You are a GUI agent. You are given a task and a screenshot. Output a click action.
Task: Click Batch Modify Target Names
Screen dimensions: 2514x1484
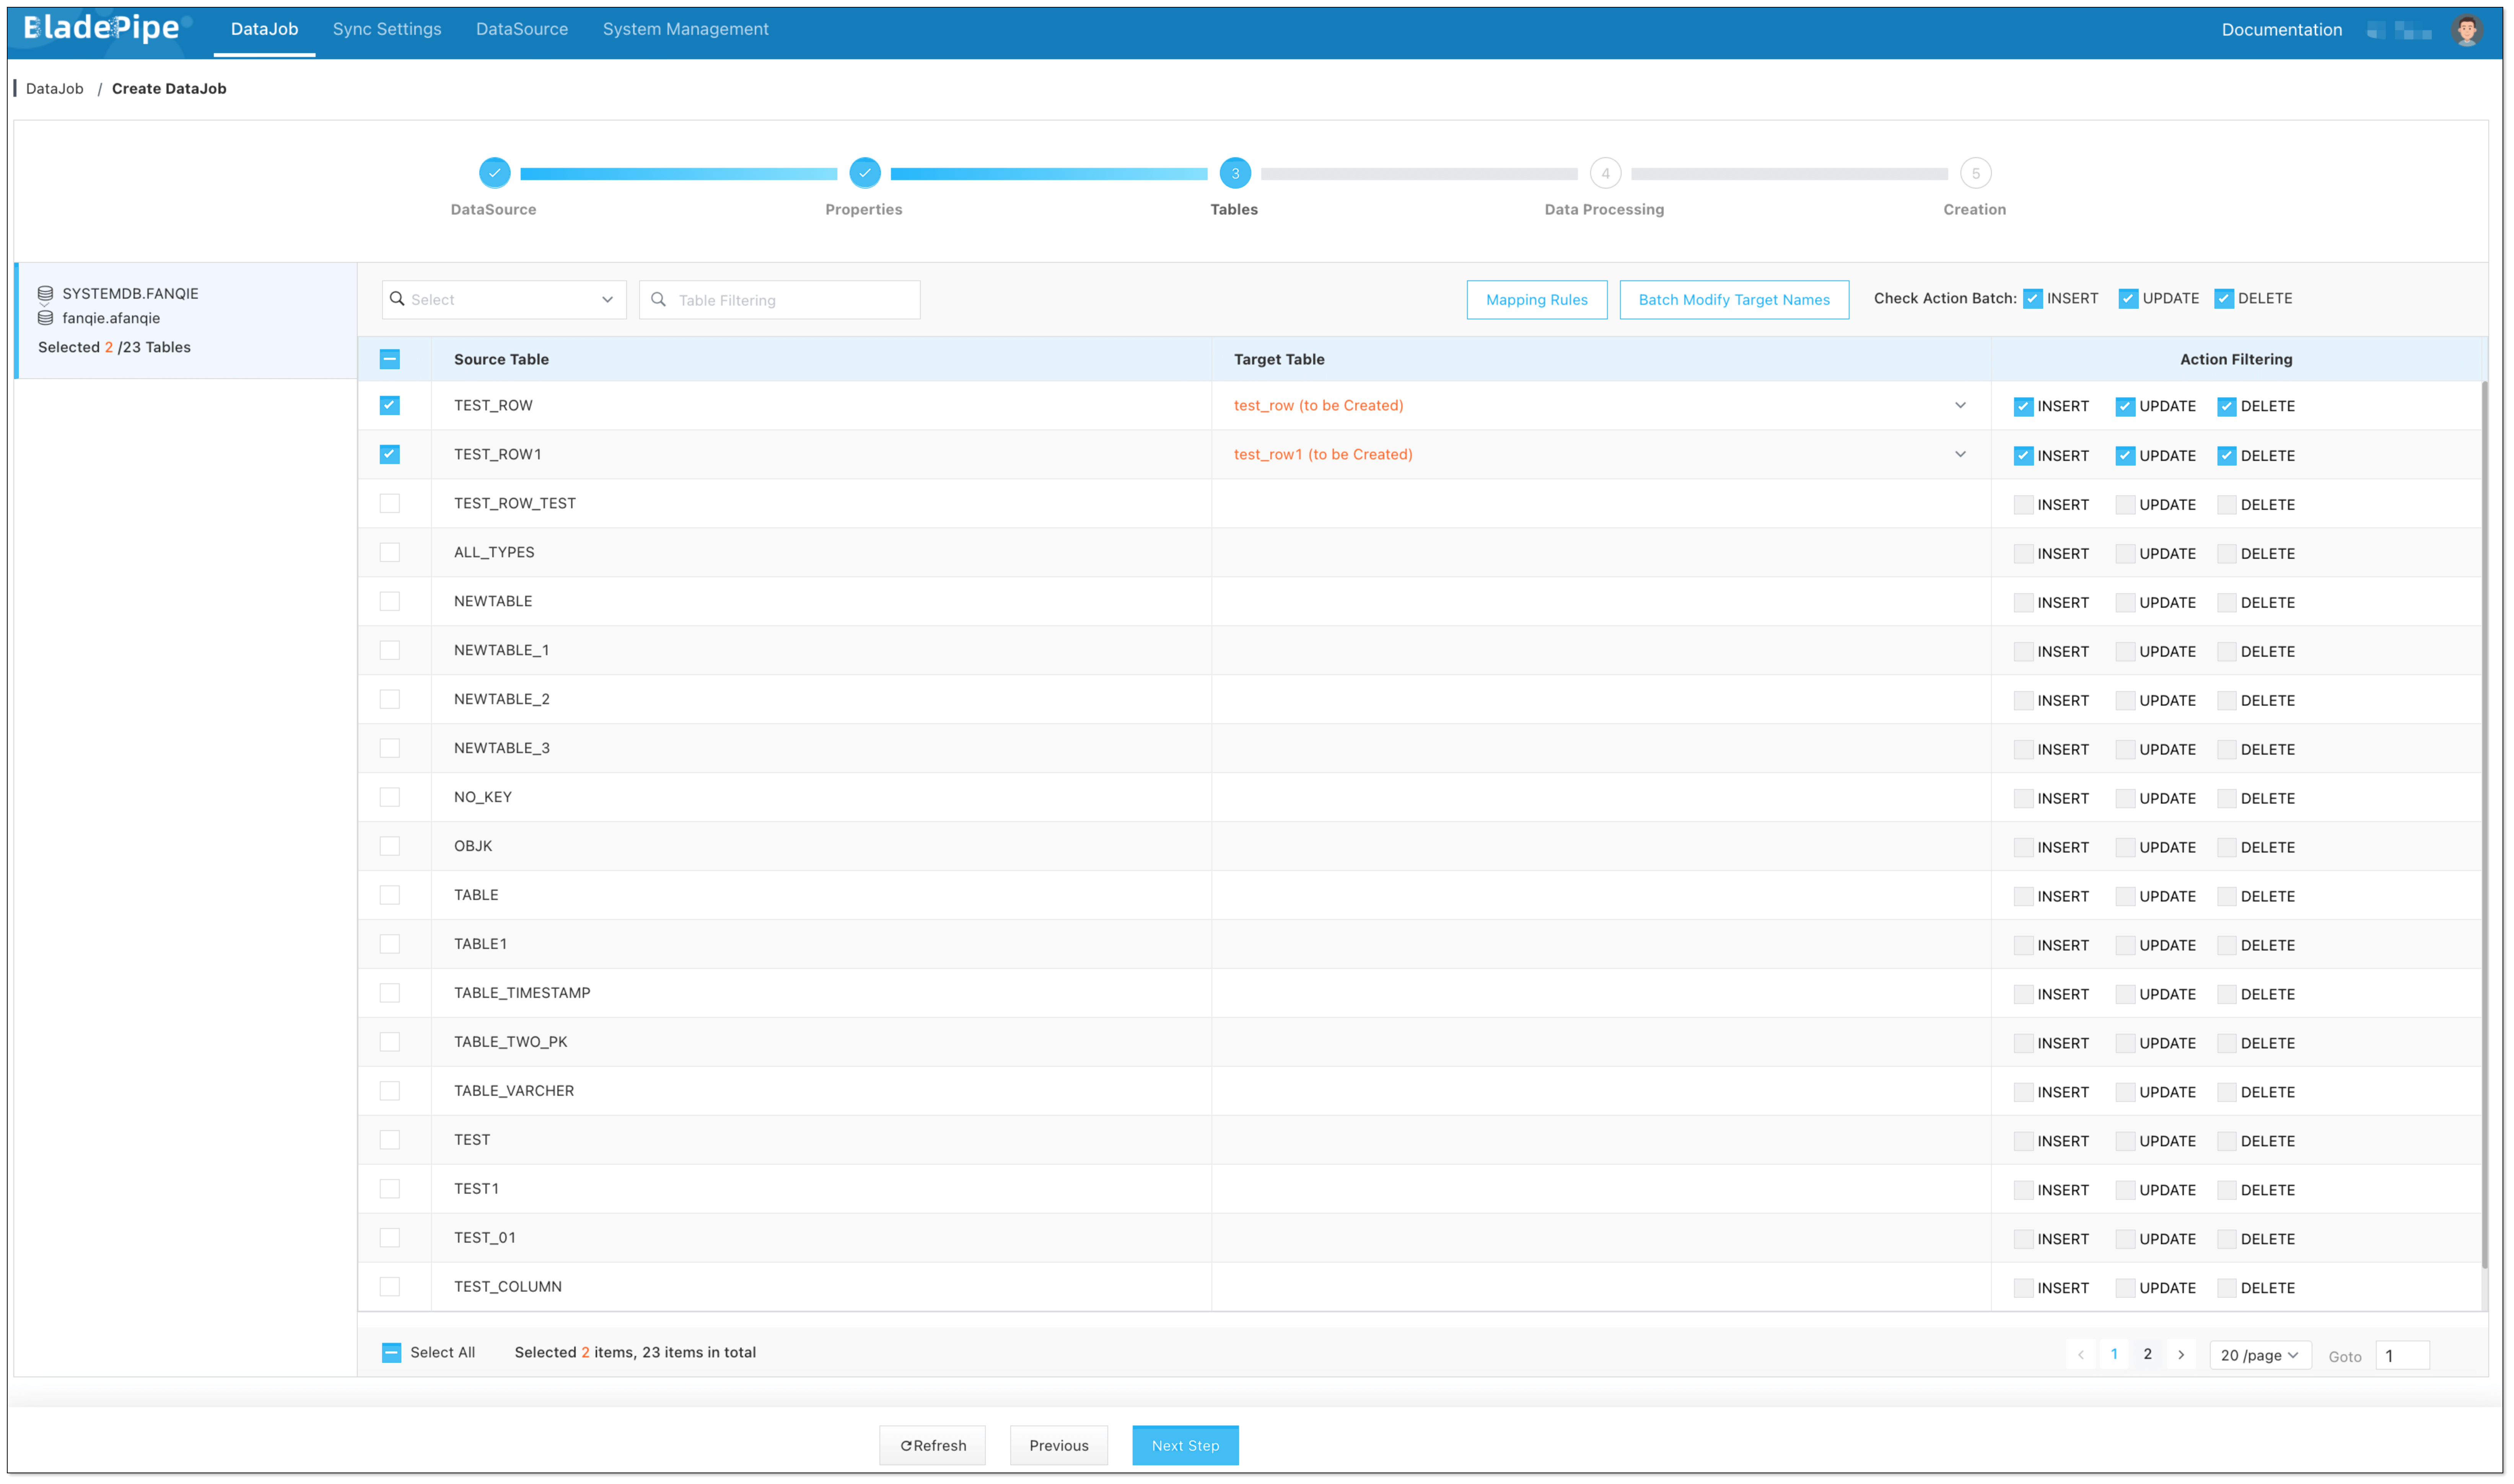(x=1734, y=299)
